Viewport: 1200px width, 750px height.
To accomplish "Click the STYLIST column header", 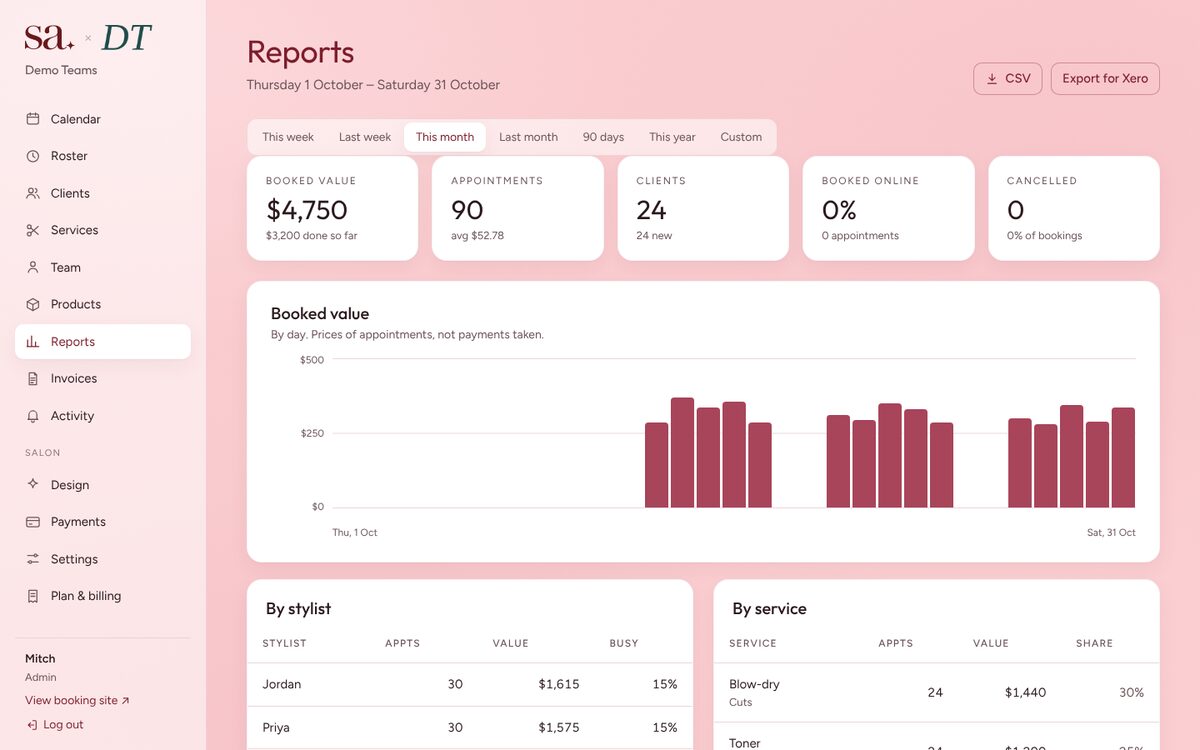I will (x=284, y=643).
